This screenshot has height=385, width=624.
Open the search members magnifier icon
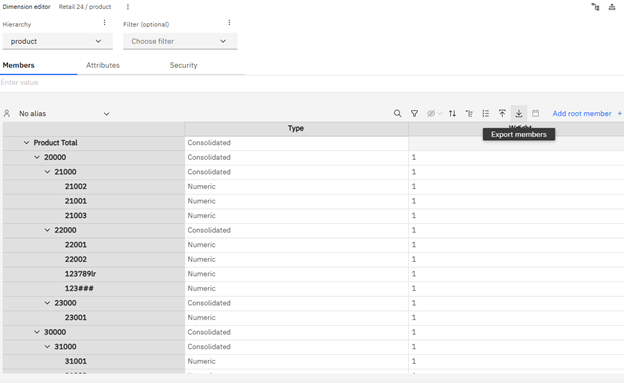pos(397,113)
